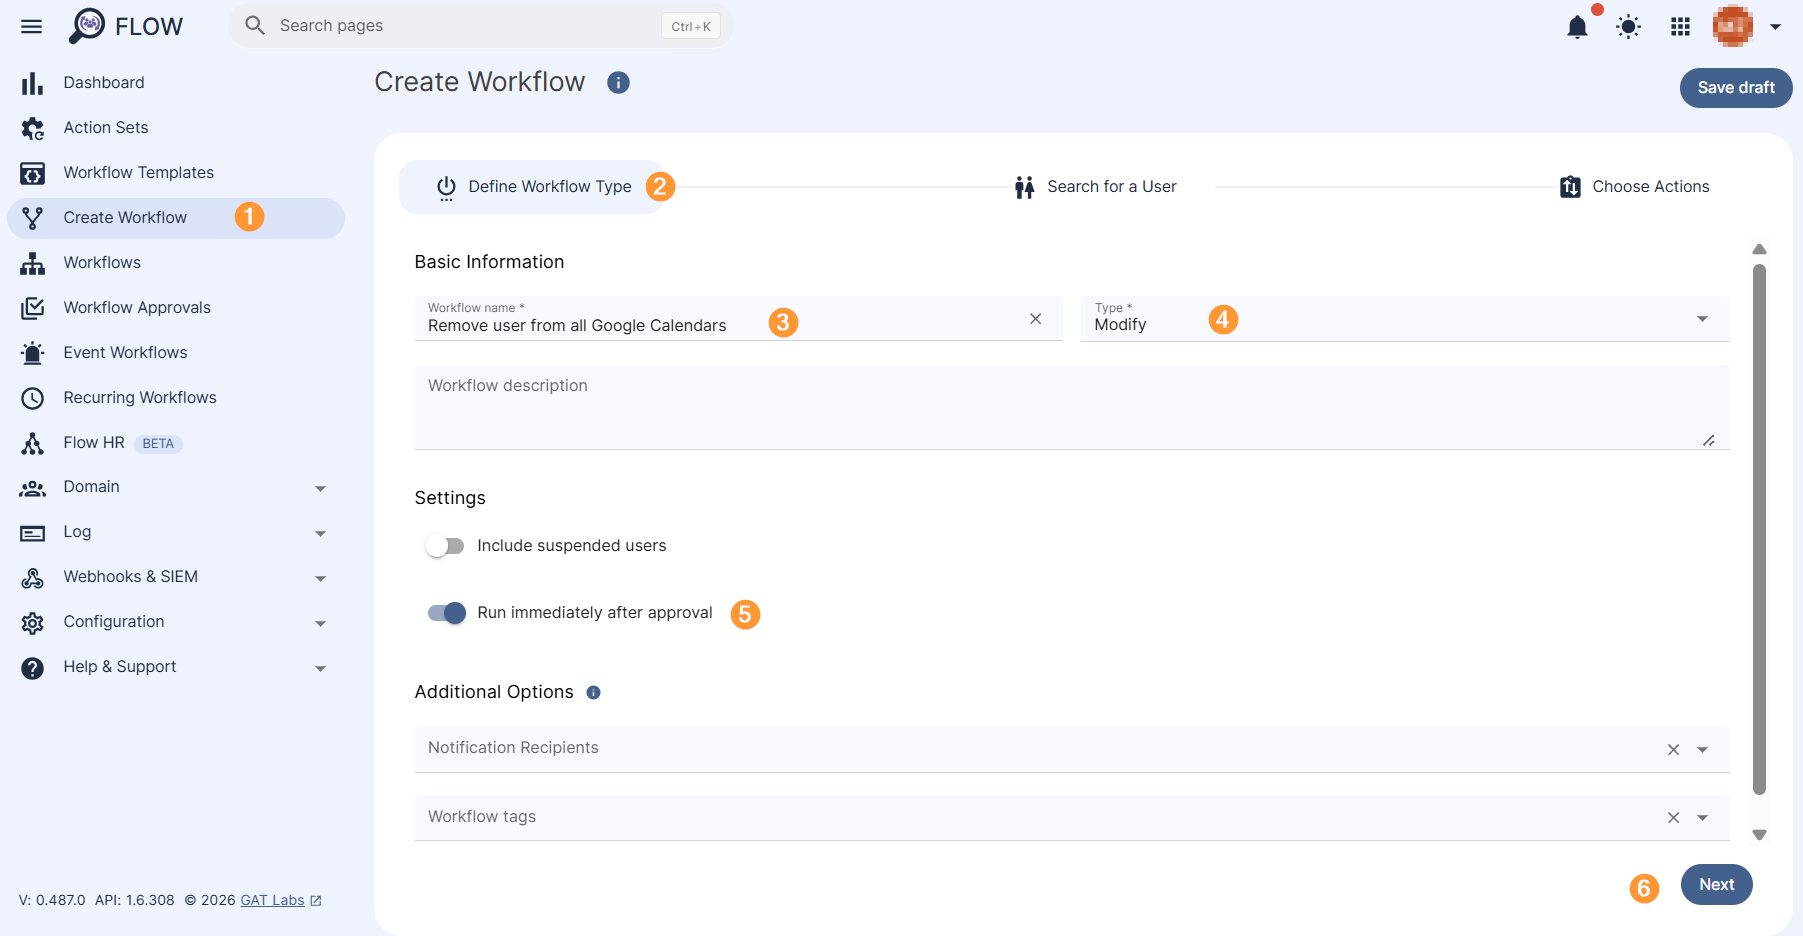Click the form scrollbar up arrow
Screen dimensions: 1803x936
(1759, 249)
